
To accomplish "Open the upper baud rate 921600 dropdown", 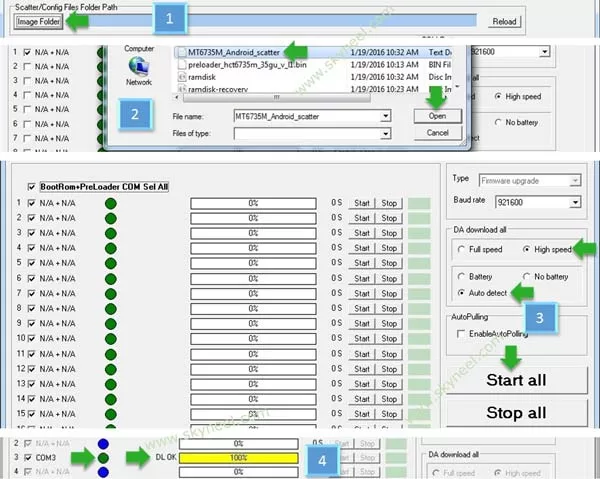I will (544, 52).
